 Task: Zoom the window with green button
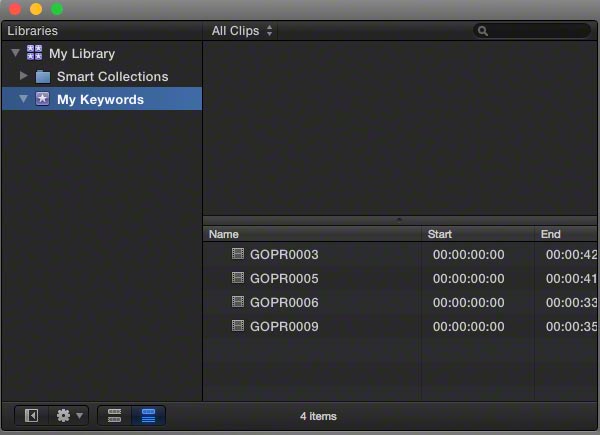coord(57,9)
